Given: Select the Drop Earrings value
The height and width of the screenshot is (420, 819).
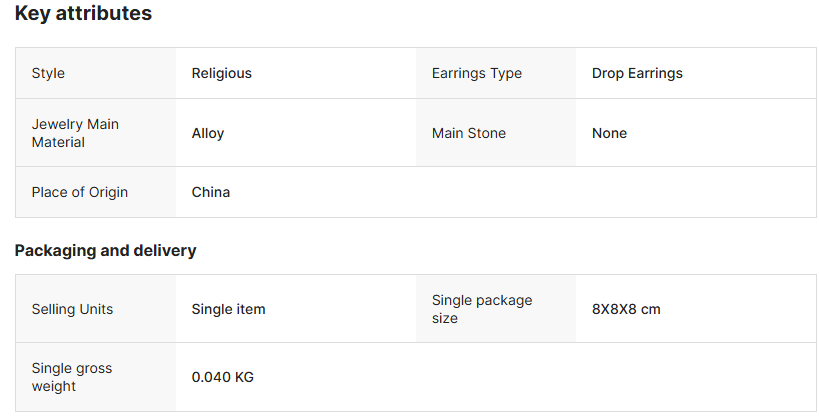Looking at the screenshot, I should [x=637, y=73].
